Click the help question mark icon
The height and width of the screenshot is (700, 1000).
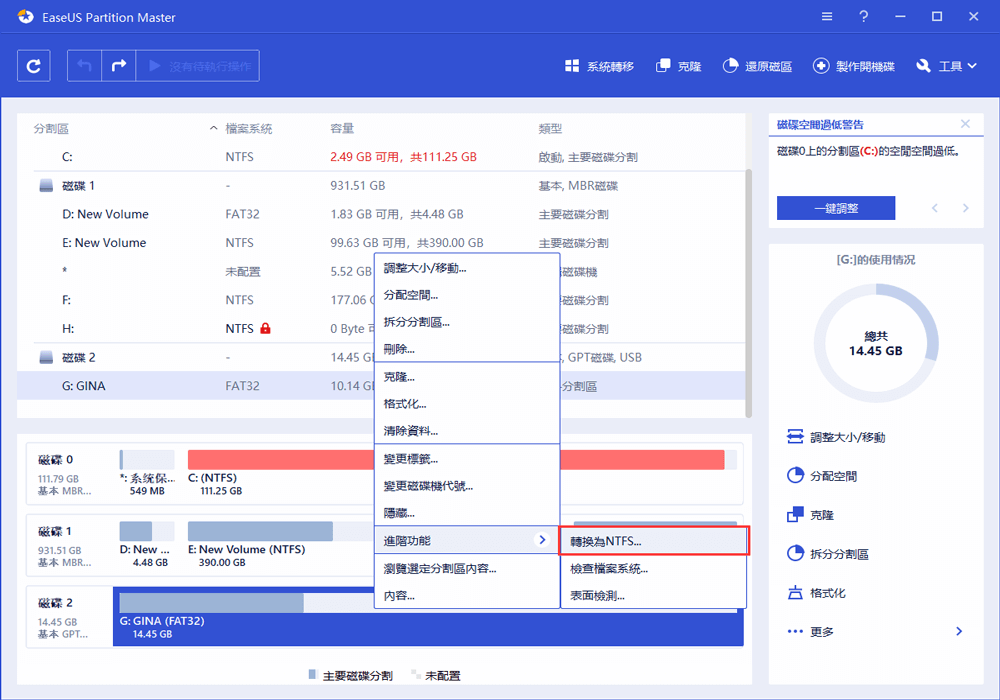[864, 17]
